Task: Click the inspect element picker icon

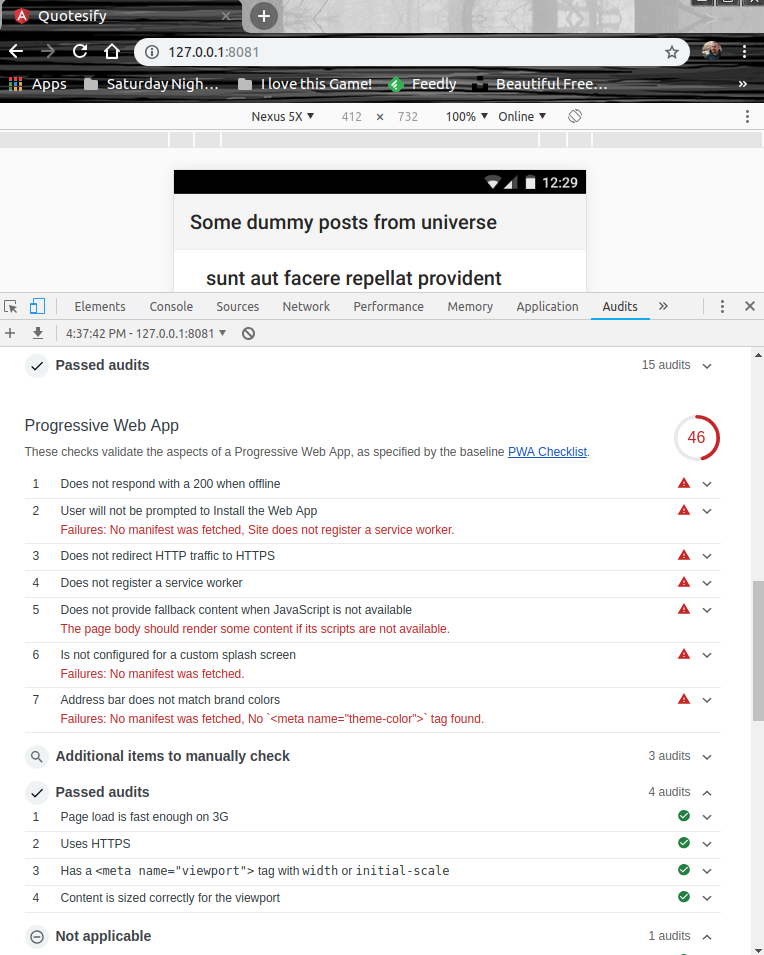Action: pyautogui.click(x=11, y=307)
